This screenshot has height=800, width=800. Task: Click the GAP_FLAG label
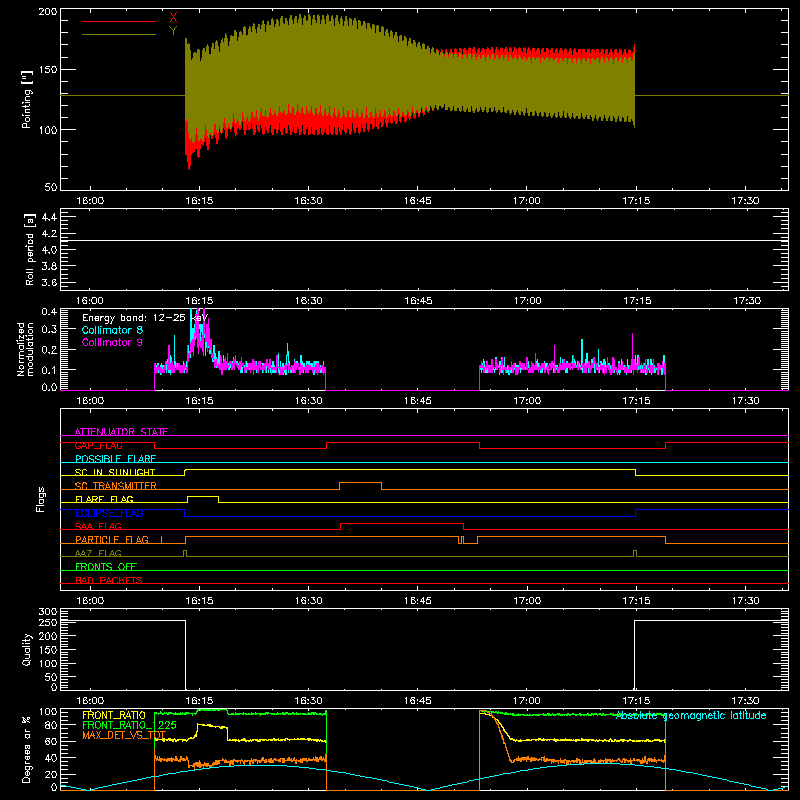coord(99,445)
